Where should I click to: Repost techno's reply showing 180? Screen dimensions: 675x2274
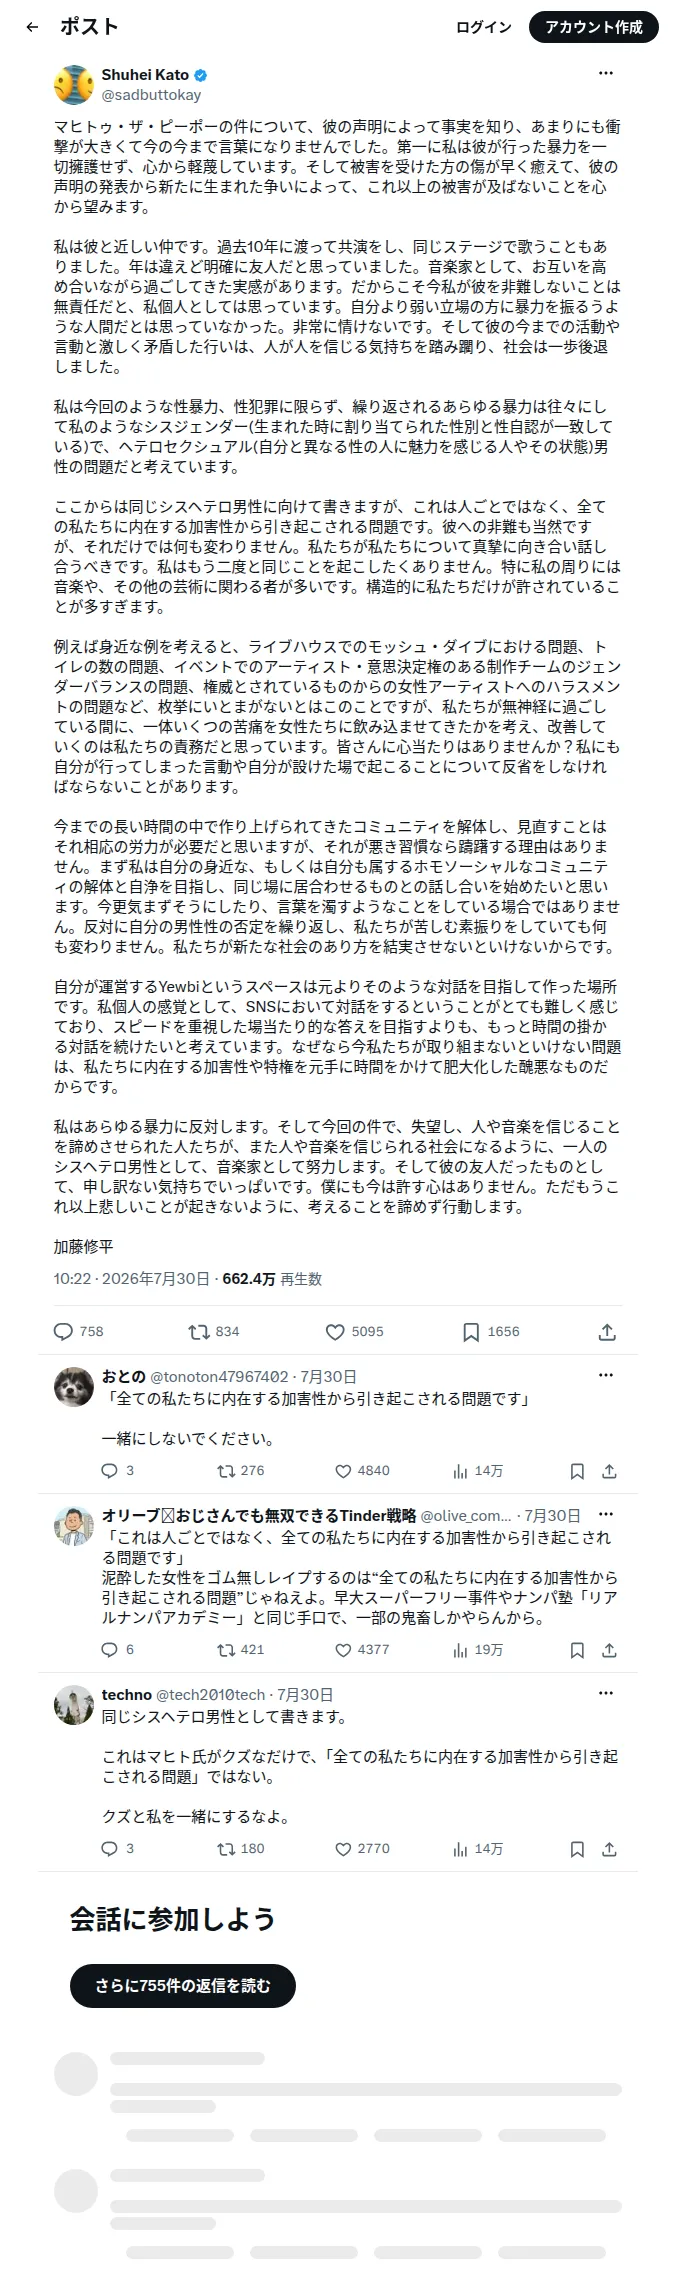pos(241,1849)
